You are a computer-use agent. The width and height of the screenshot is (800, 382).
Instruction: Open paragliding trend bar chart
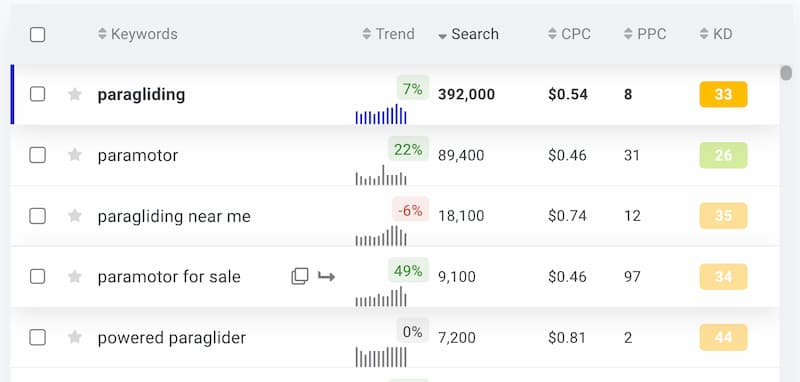click(381, 114)
